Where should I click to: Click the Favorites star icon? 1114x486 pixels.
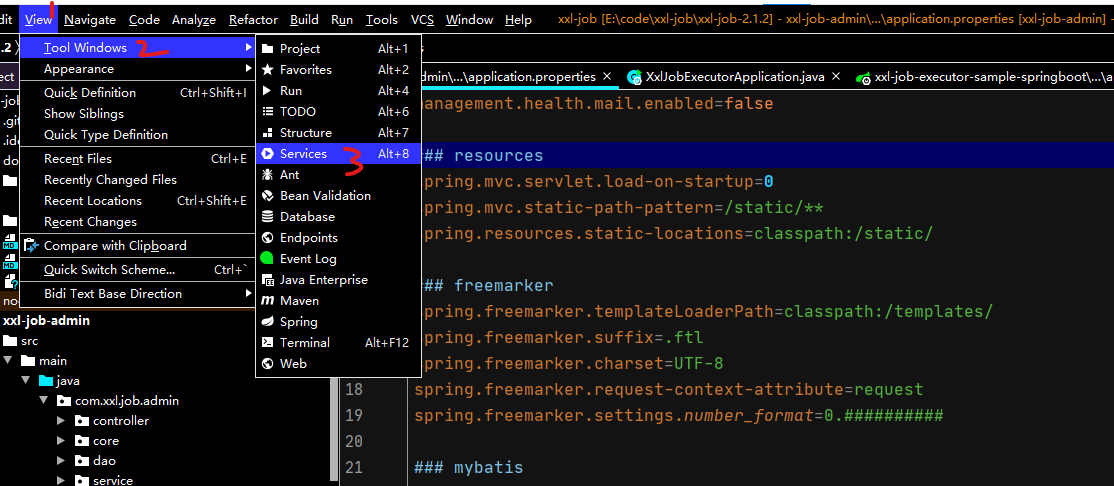pyautogui.click(x=268, y=70)
